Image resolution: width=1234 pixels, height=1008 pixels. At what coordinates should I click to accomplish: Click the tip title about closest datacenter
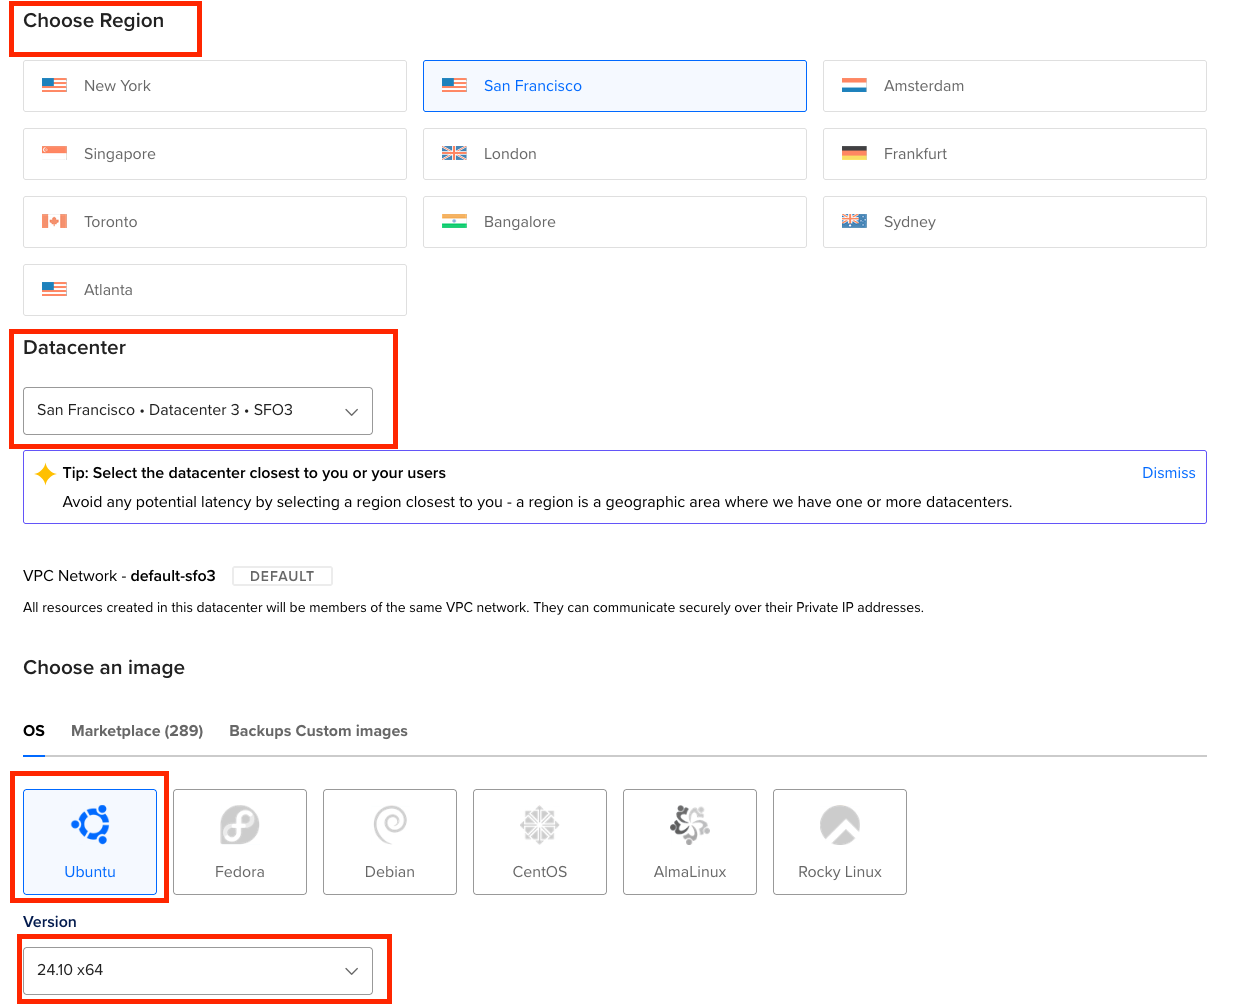pos(254,473)
